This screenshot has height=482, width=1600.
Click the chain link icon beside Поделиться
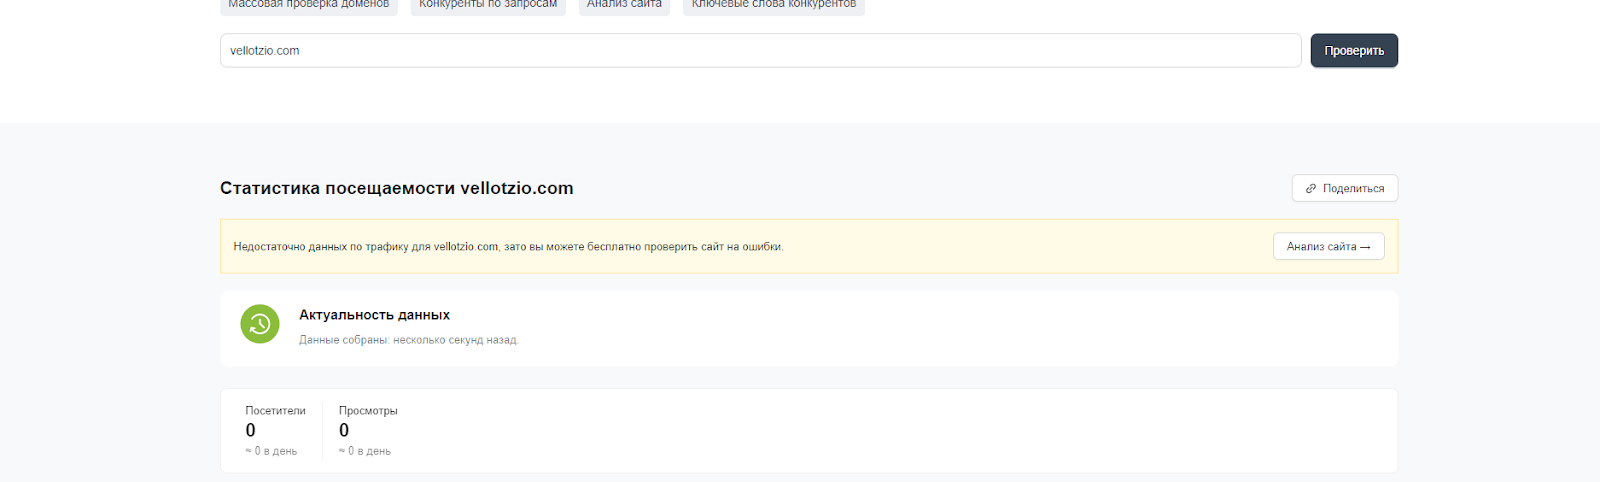[x=1311, y=189]
